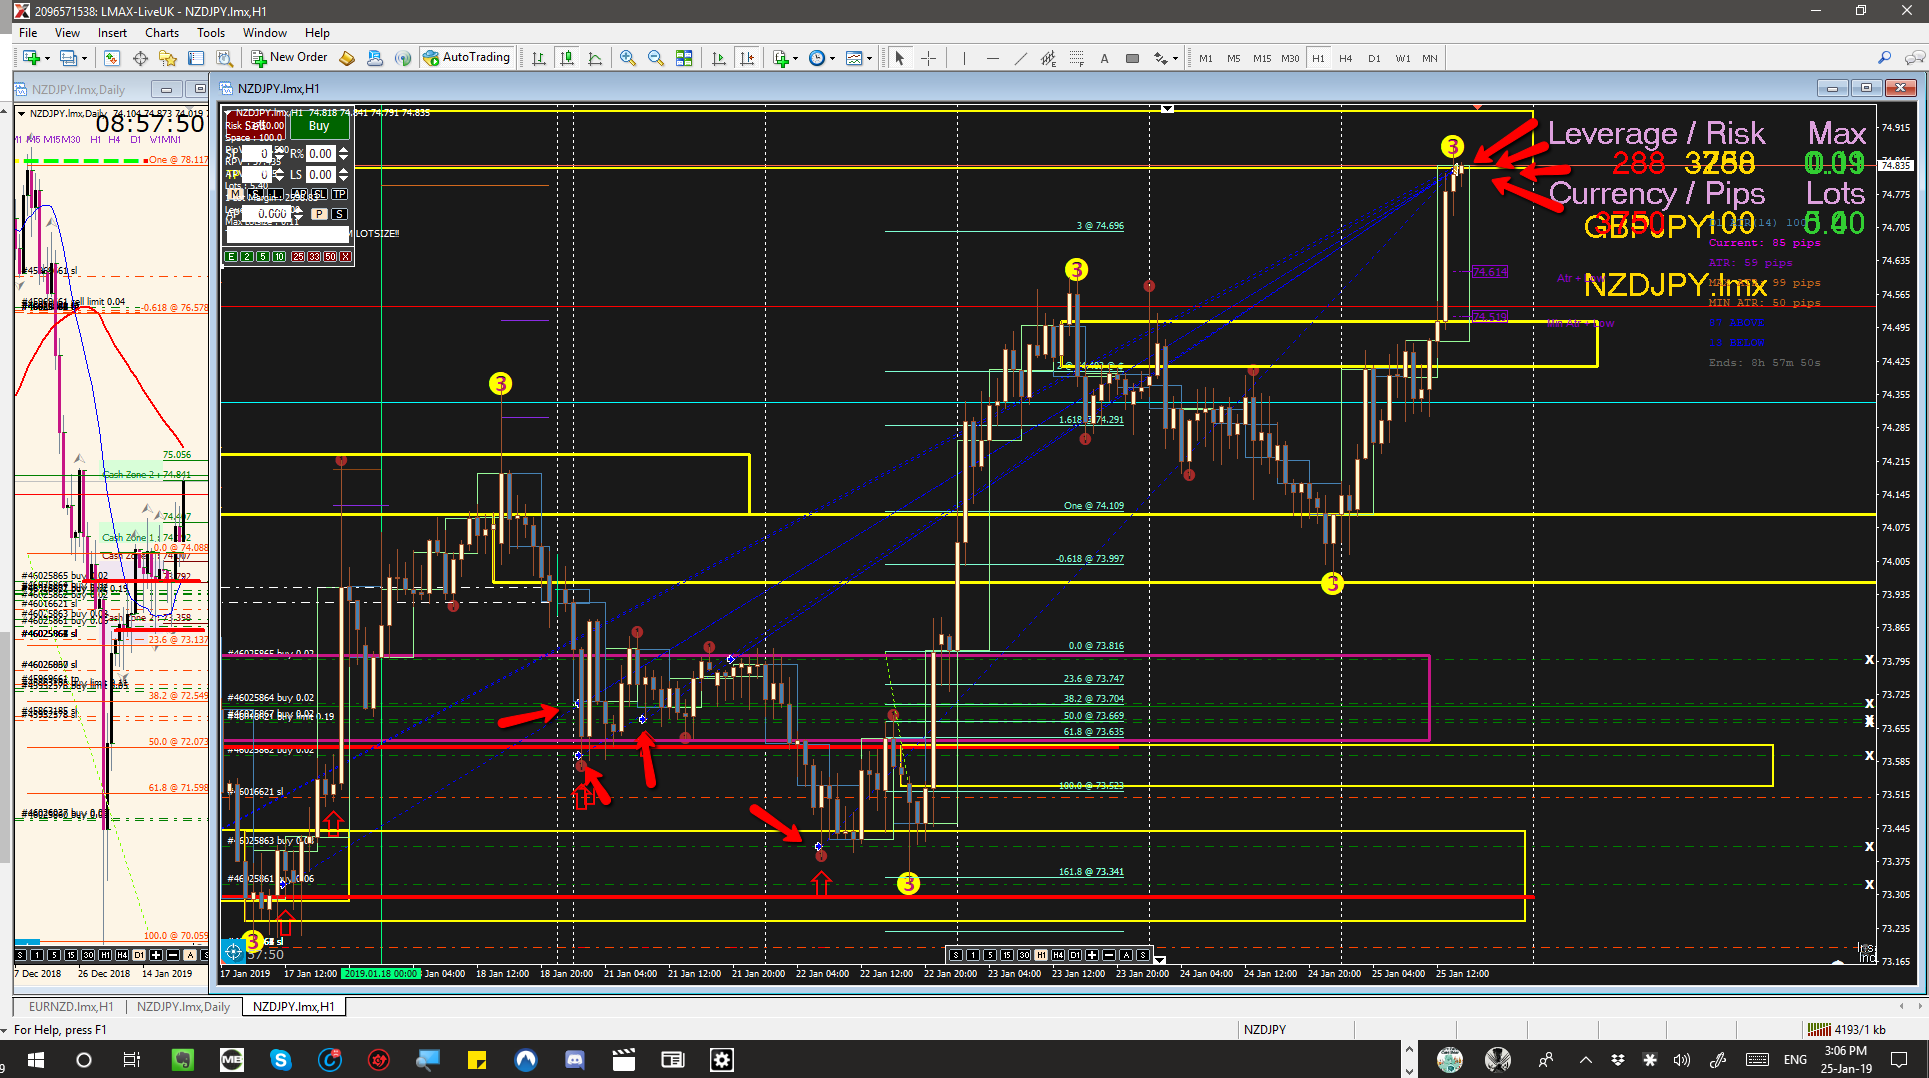Select the trendline drawing tool
This screenshot has width=1929, height=1078.
click(x=1020, y=58)
